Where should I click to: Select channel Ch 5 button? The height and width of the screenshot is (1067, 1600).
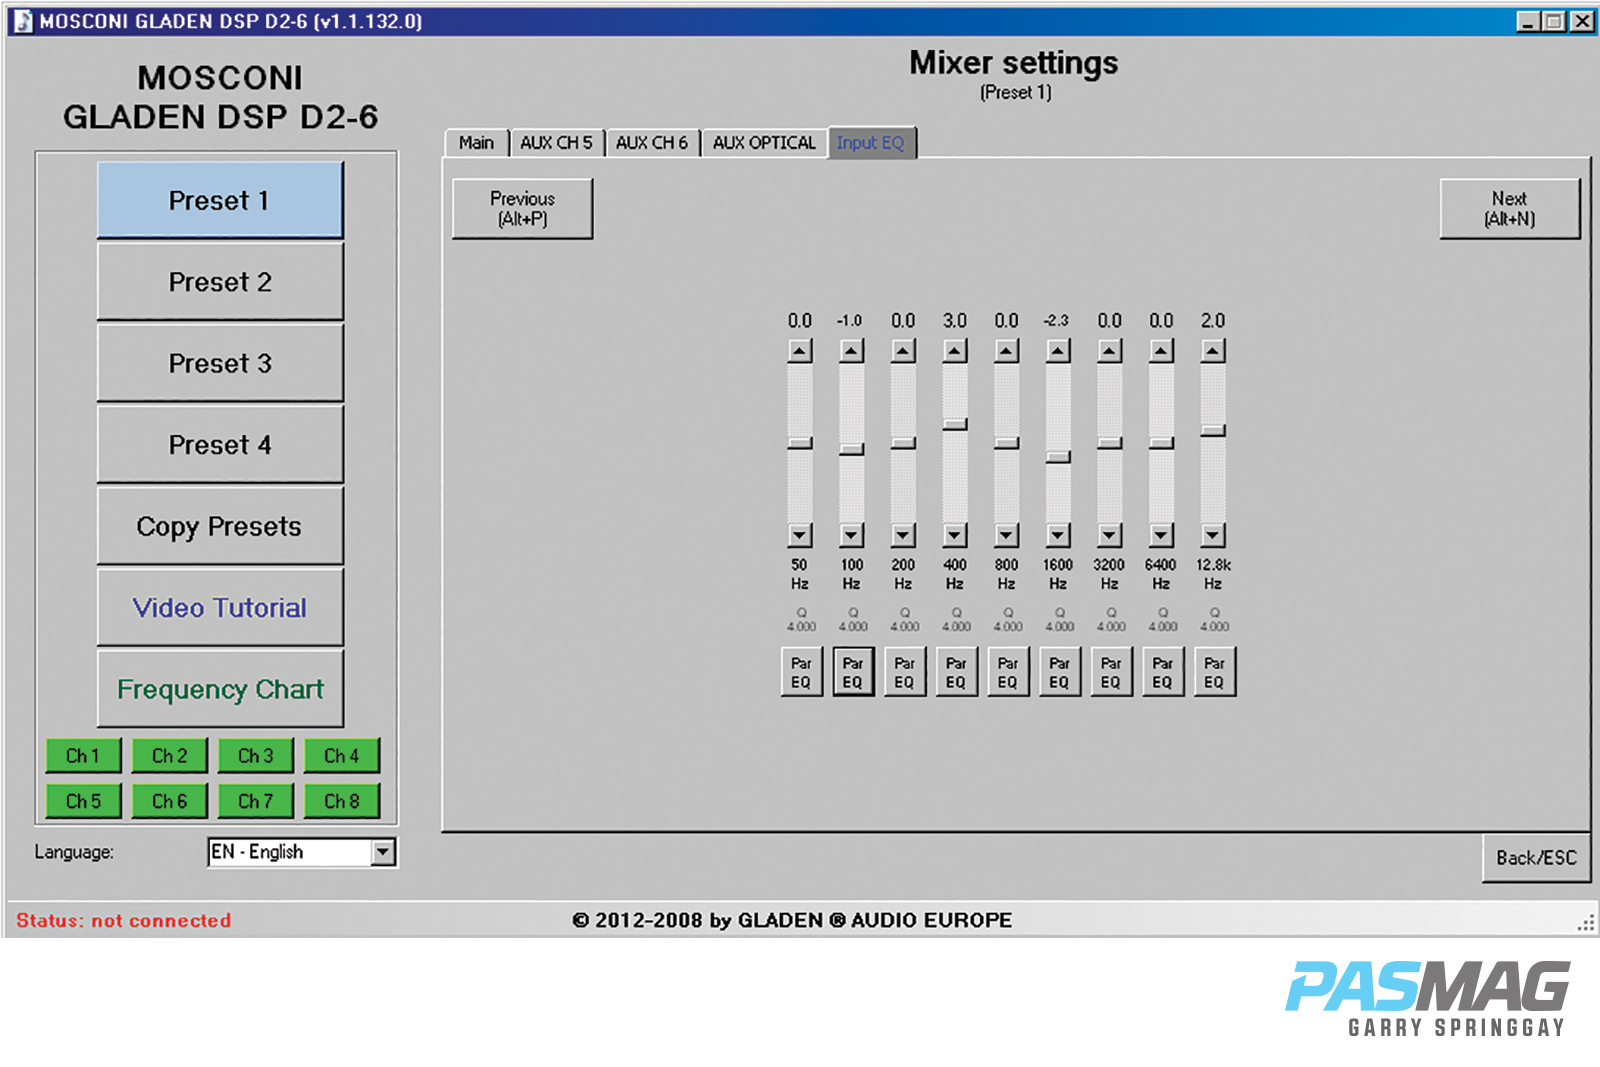coord(83,801)
